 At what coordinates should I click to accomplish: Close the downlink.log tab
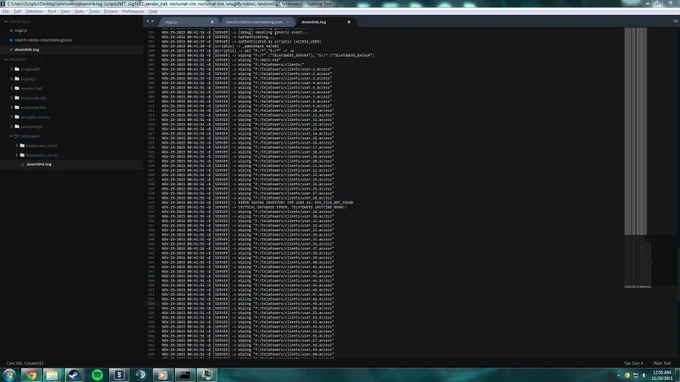[x=349, y=22]
